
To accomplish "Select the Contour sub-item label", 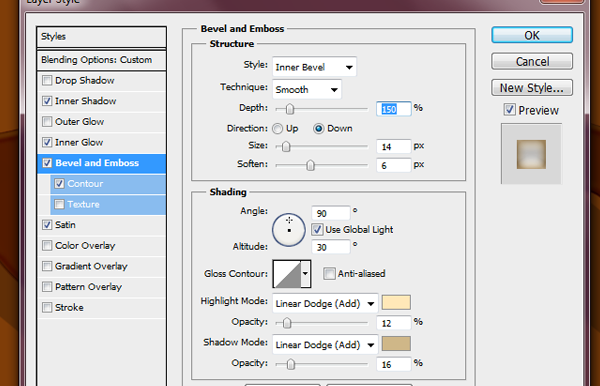I will (x=85, y=184).
